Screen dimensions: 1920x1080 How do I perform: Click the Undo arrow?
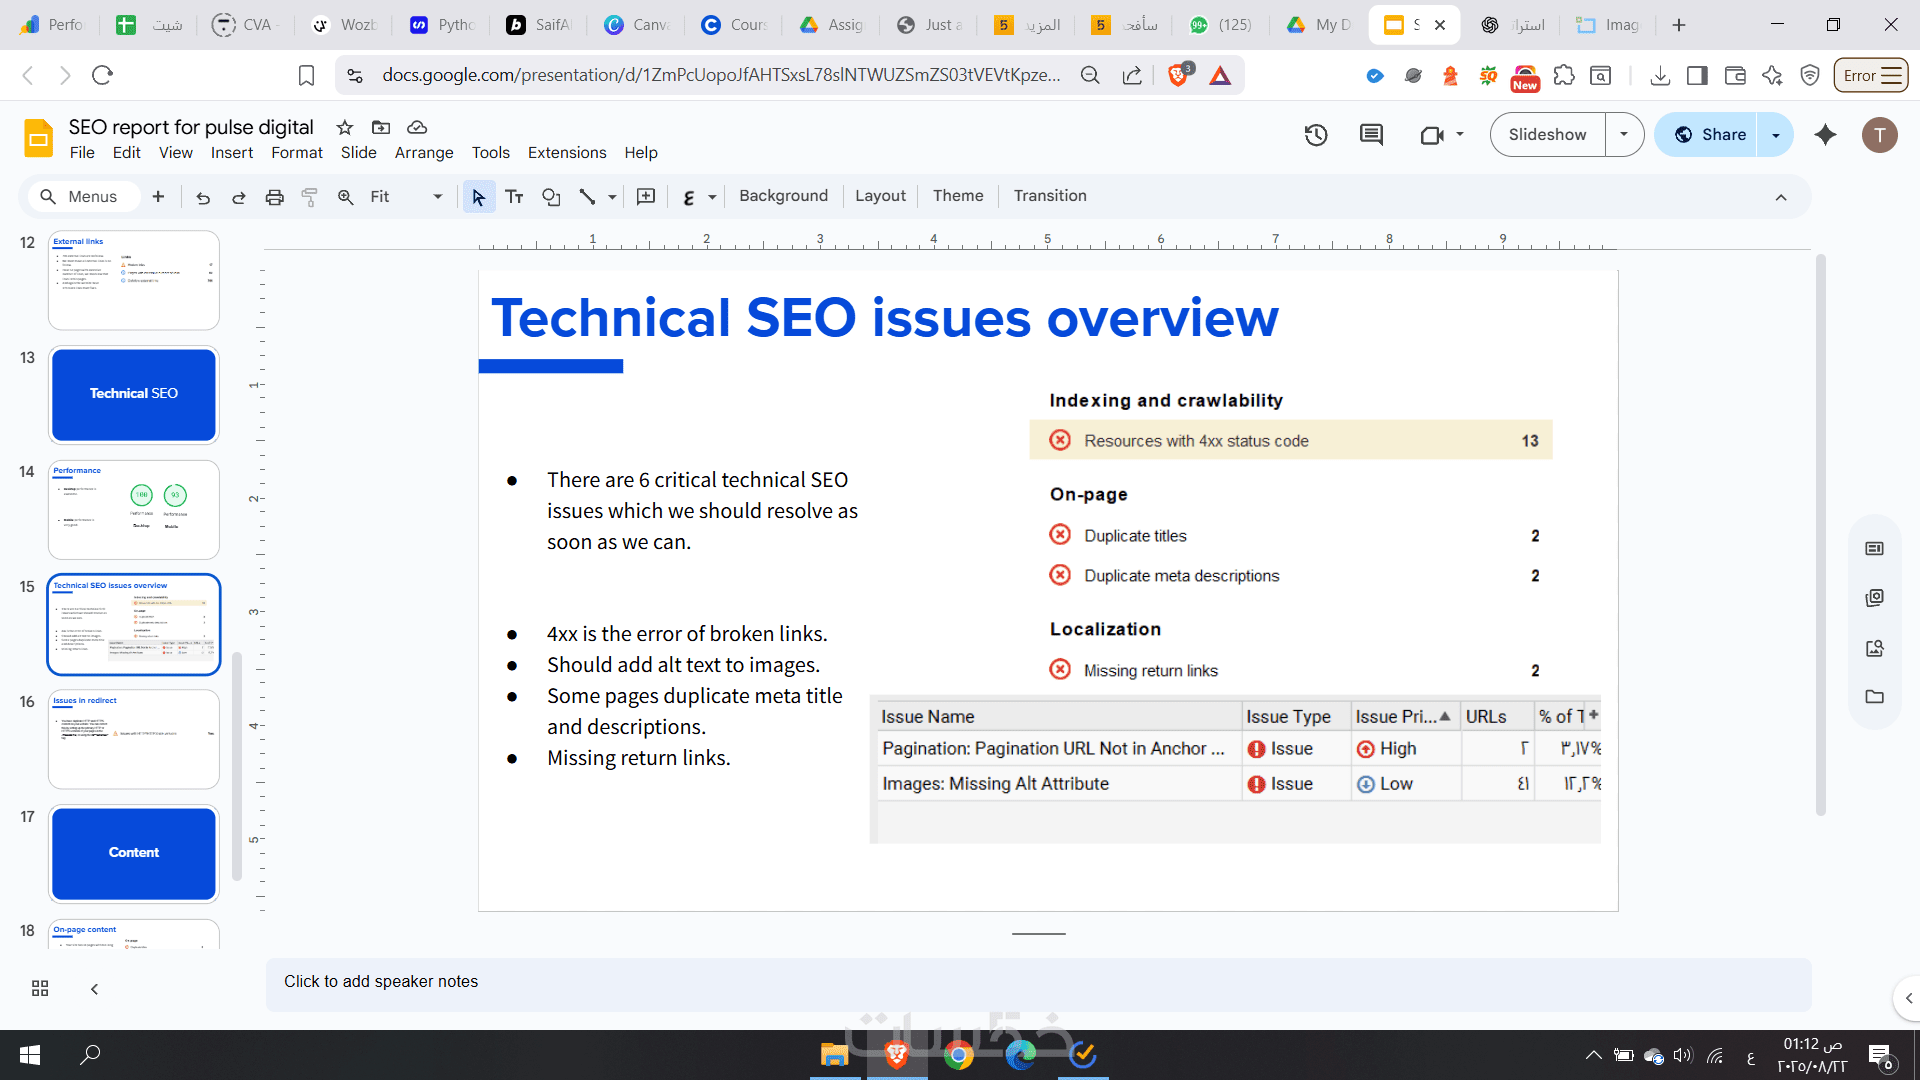203,197
